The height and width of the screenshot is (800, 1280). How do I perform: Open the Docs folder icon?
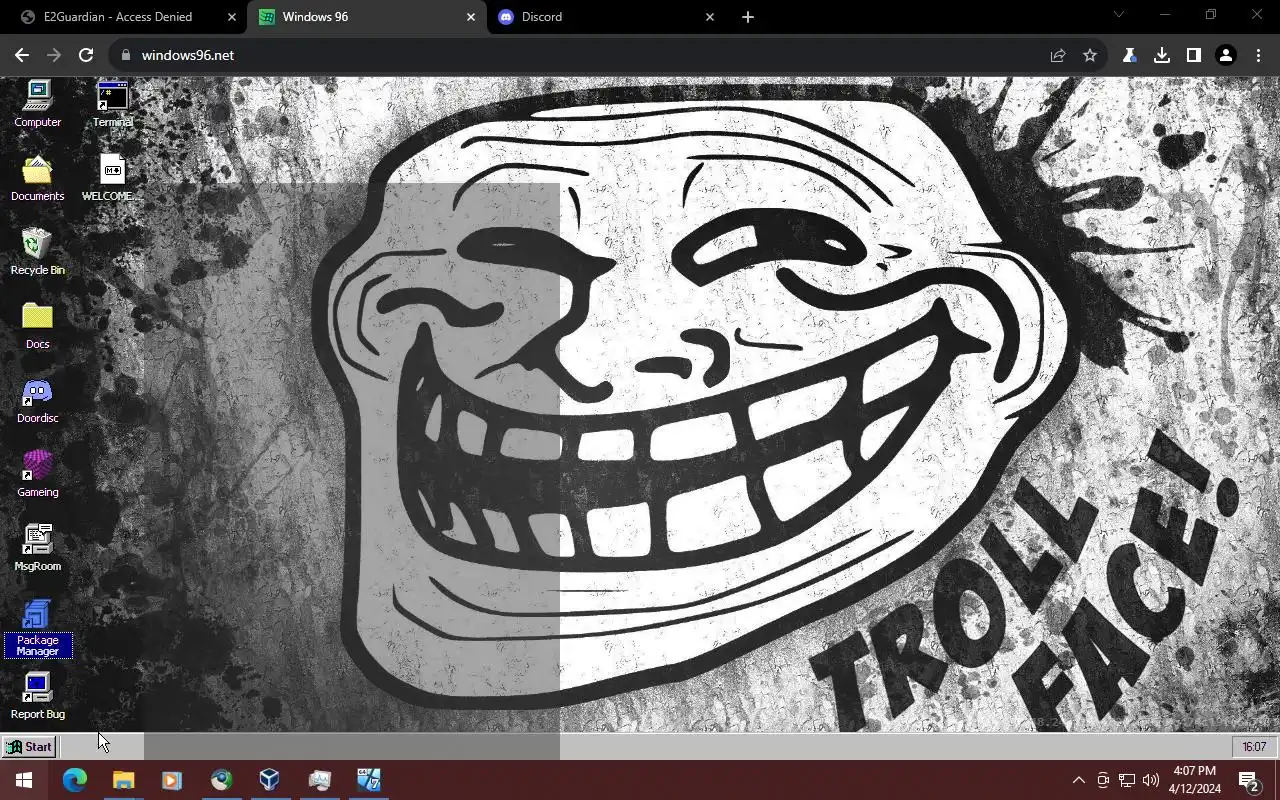37,326
